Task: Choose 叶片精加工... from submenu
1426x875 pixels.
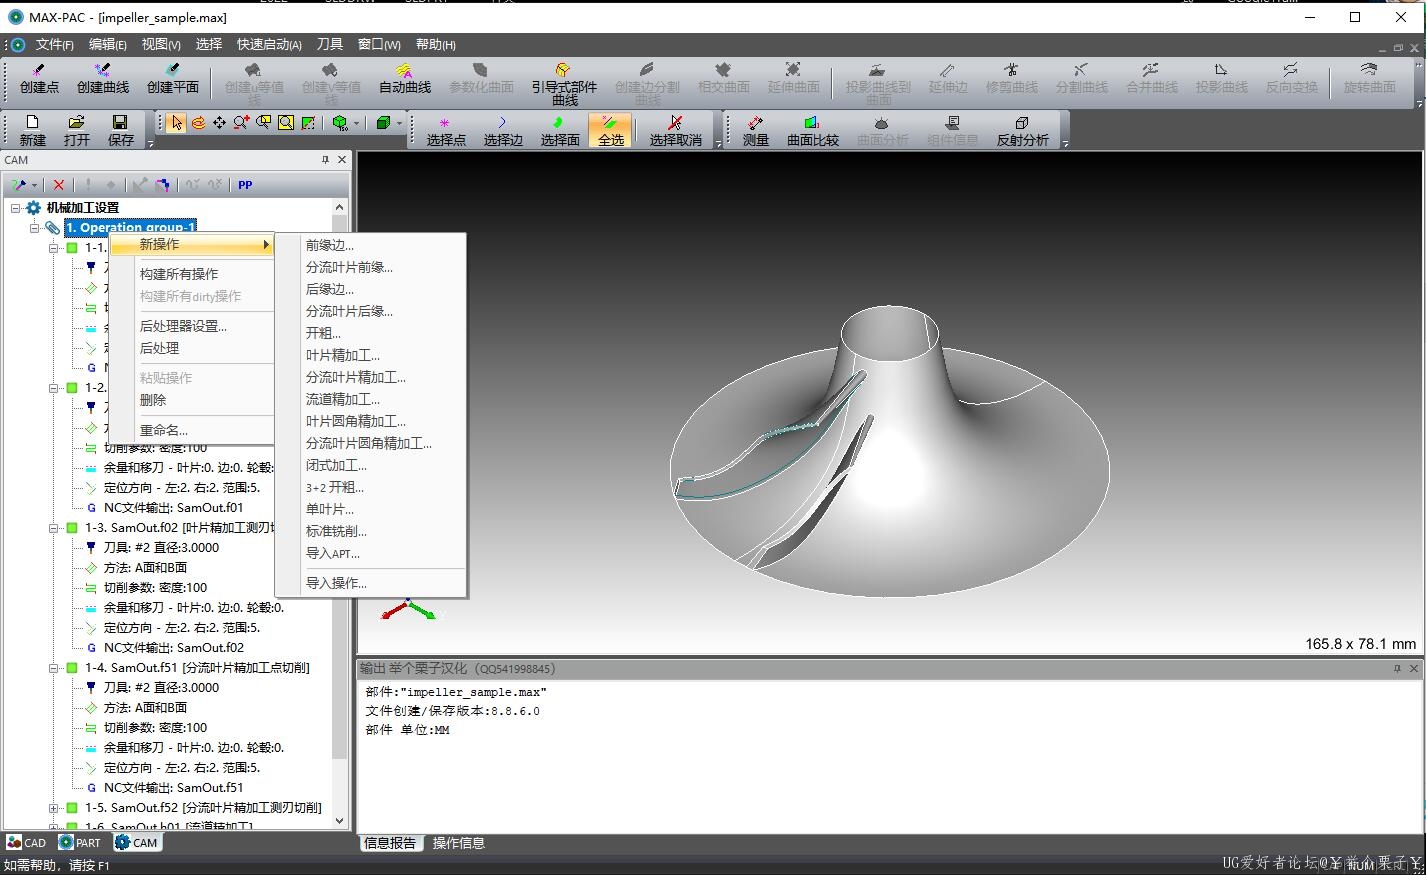Action: (x=343, y=355)
